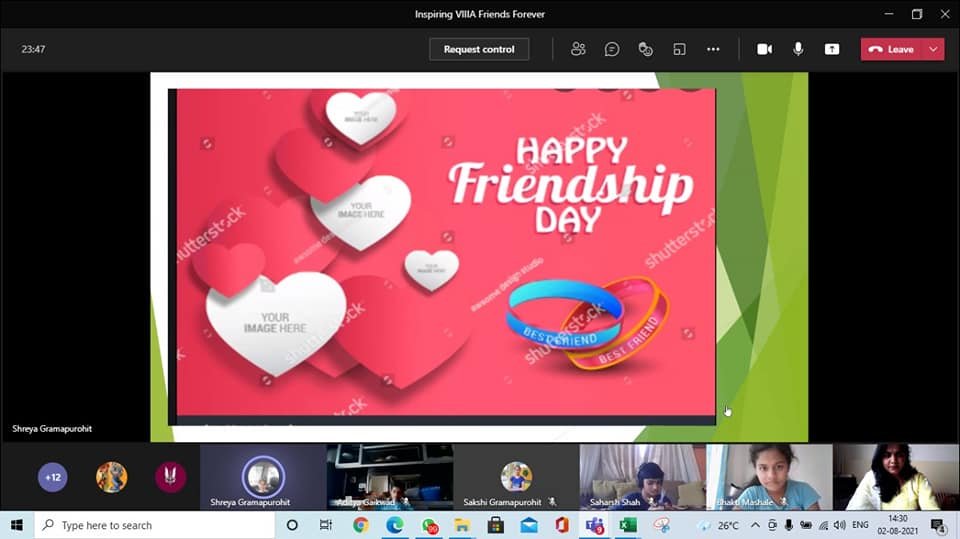Open the clock and calendar flyout
The width and height of the screenshot is (960, 539).
(x=898, y=525)
